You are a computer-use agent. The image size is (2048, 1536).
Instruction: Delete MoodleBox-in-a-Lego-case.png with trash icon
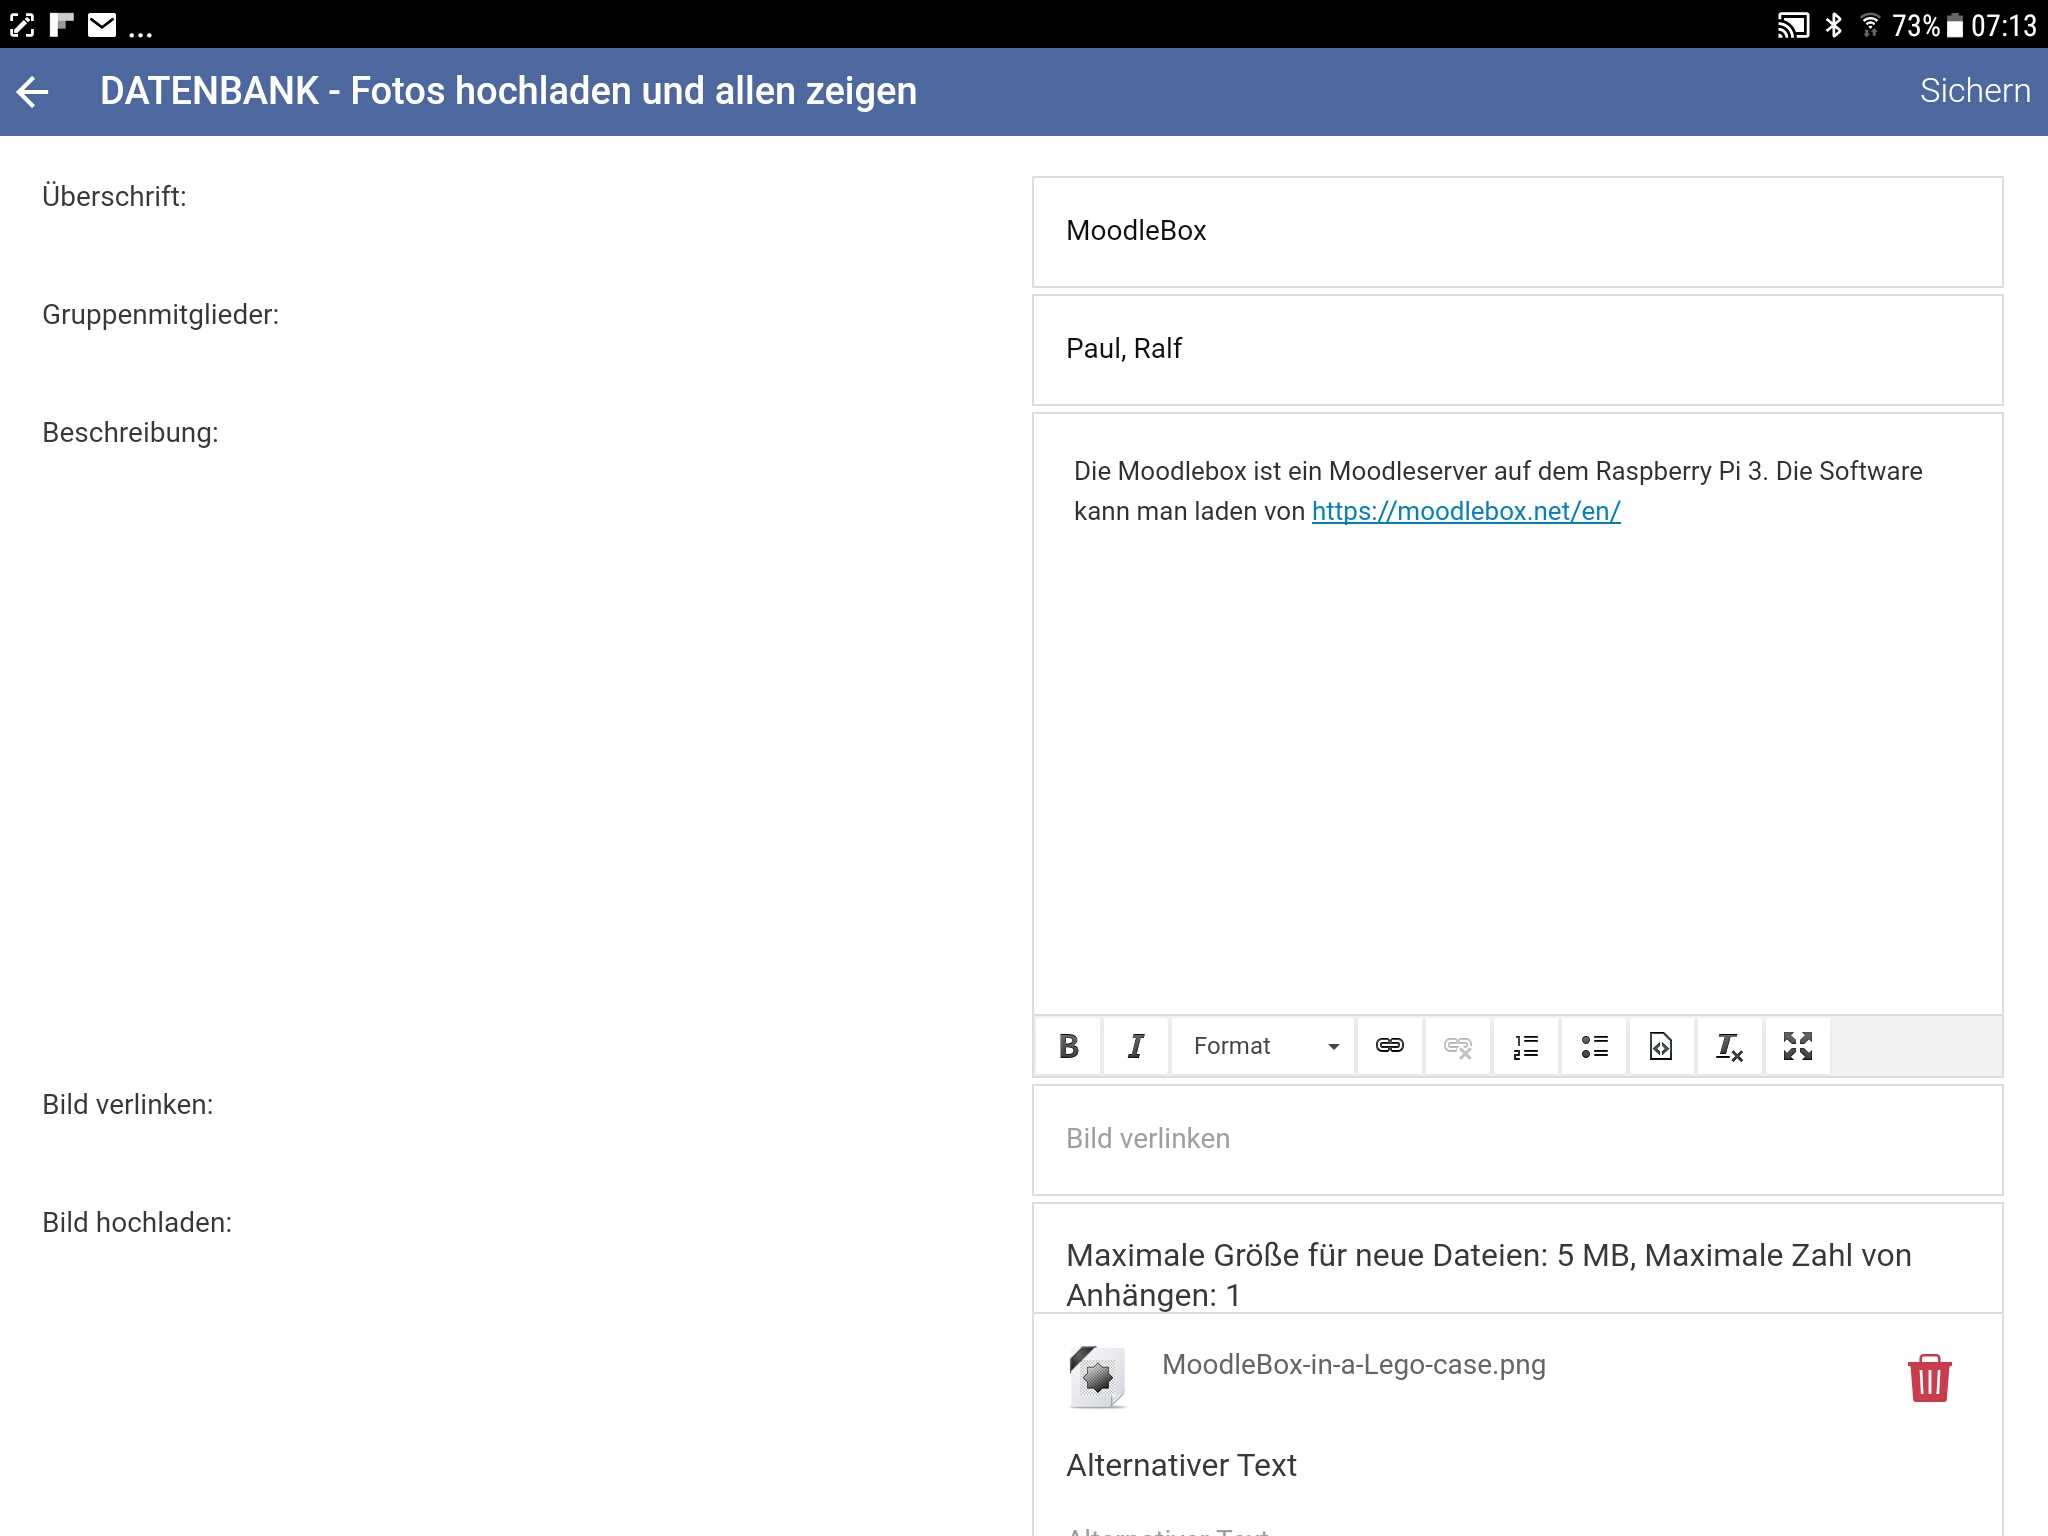[x=1929, y=1379]
